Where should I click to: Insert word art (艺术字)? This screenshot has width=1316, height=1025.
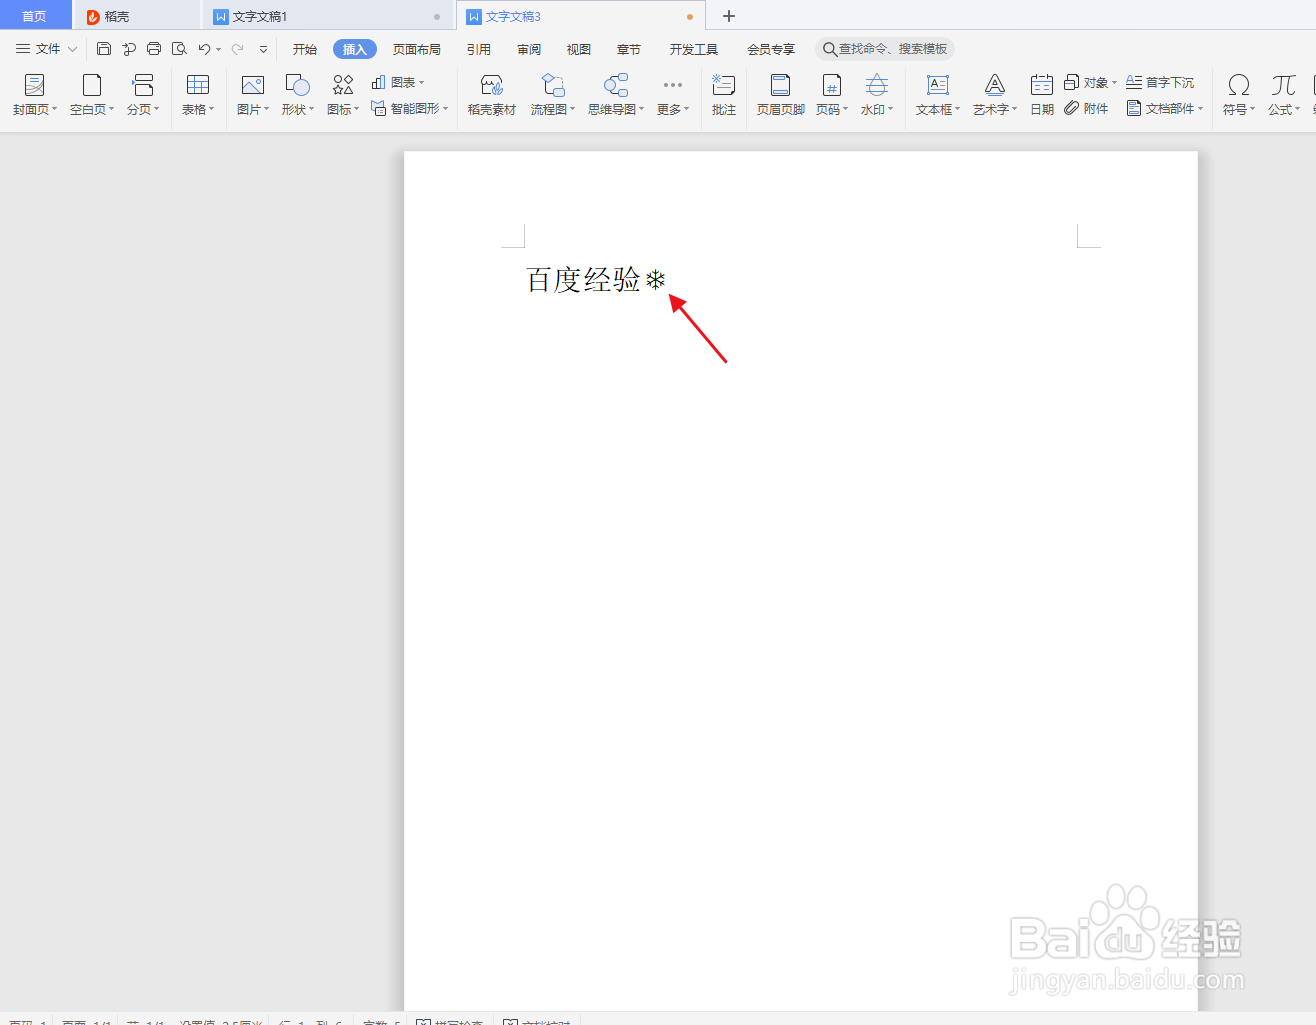pyautogui.click(x=995, y=95)
